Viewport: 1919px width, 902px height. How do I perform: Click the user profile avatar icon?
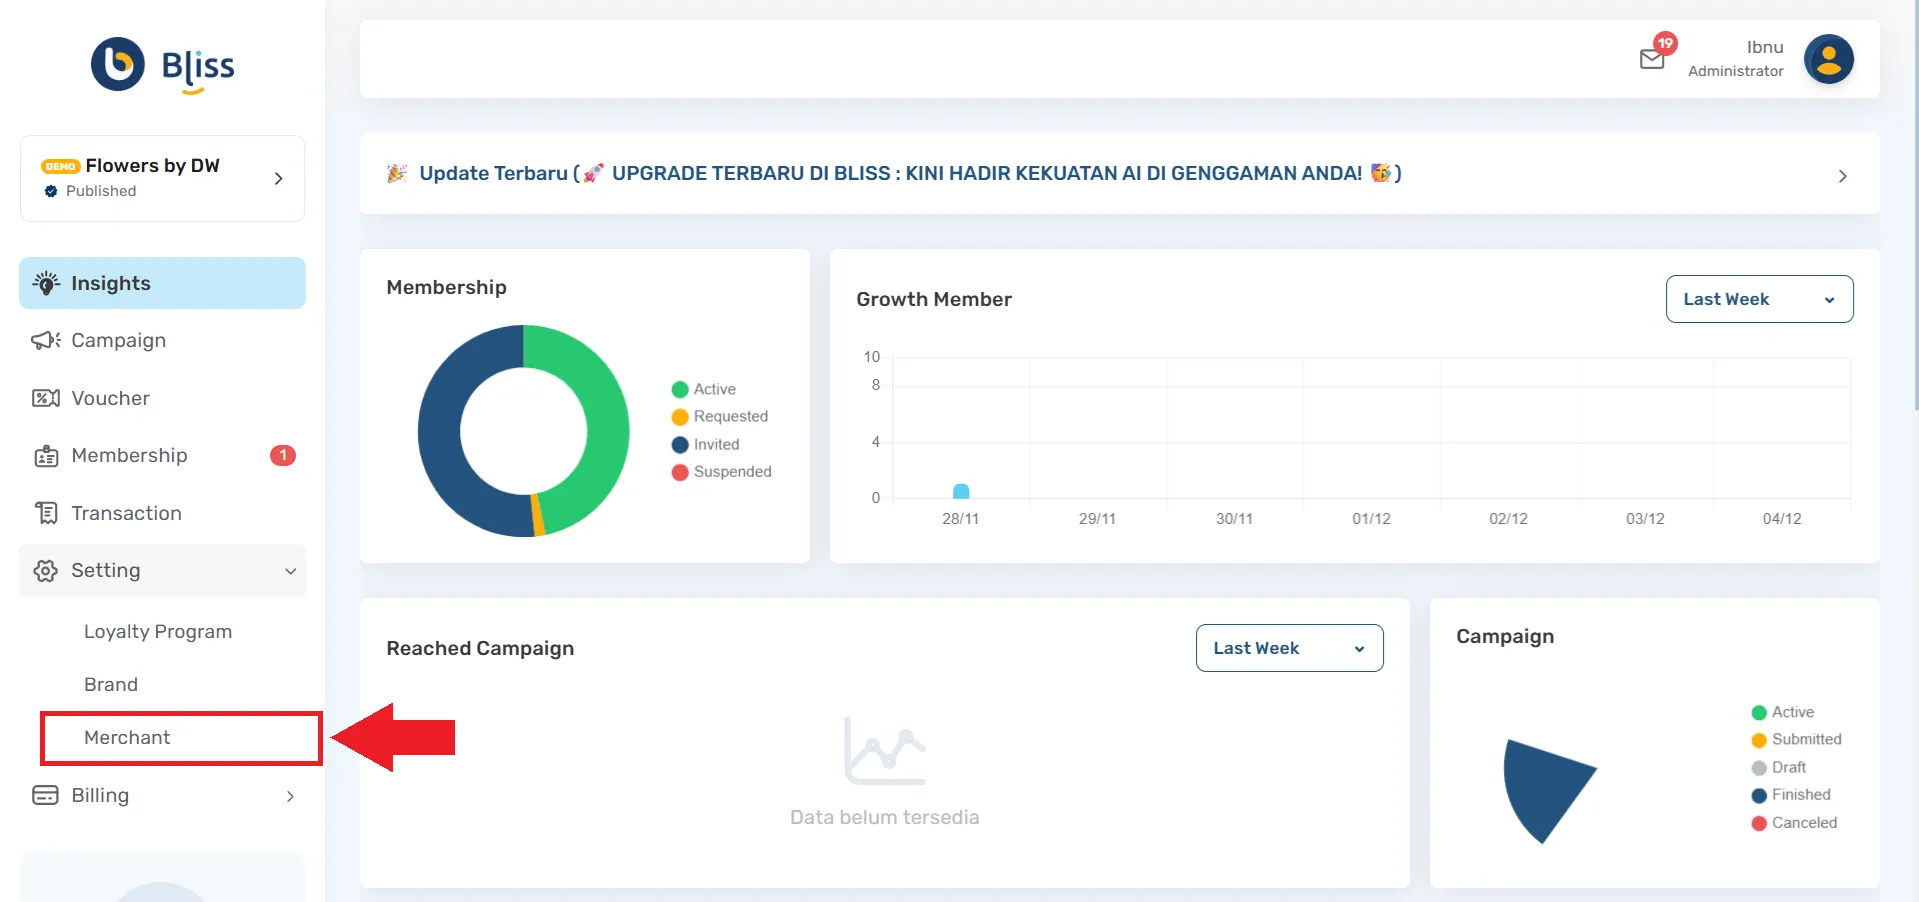(1828, 59)
